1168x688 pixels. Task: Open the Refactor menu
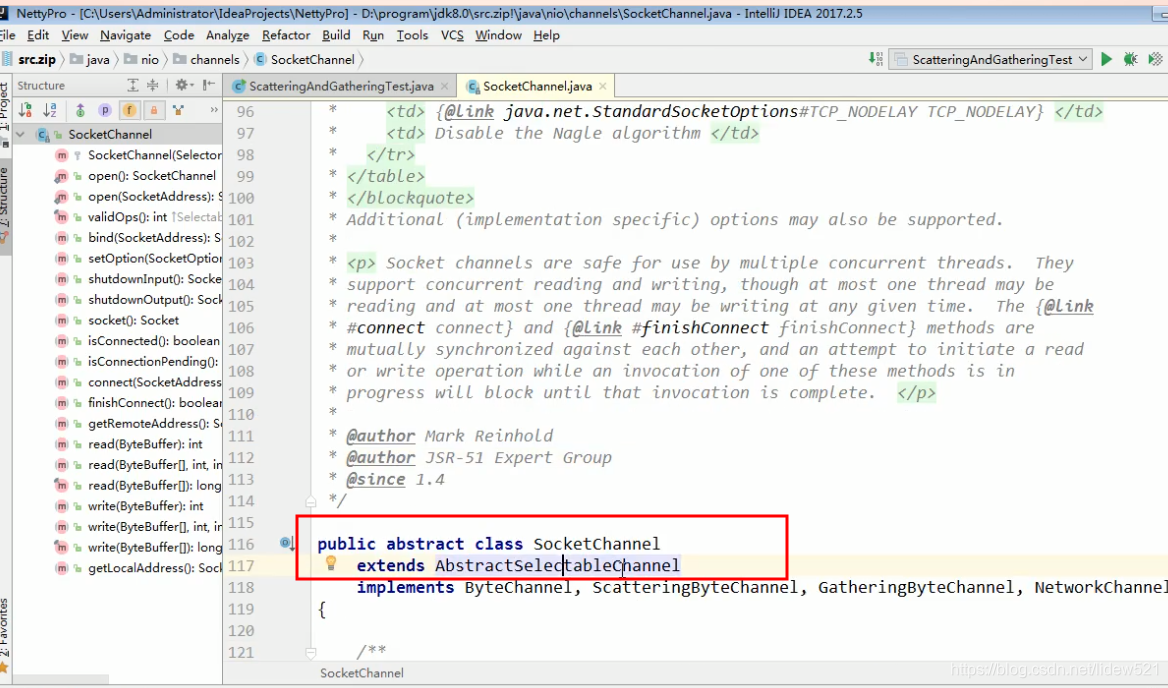[x=286, y=35]
